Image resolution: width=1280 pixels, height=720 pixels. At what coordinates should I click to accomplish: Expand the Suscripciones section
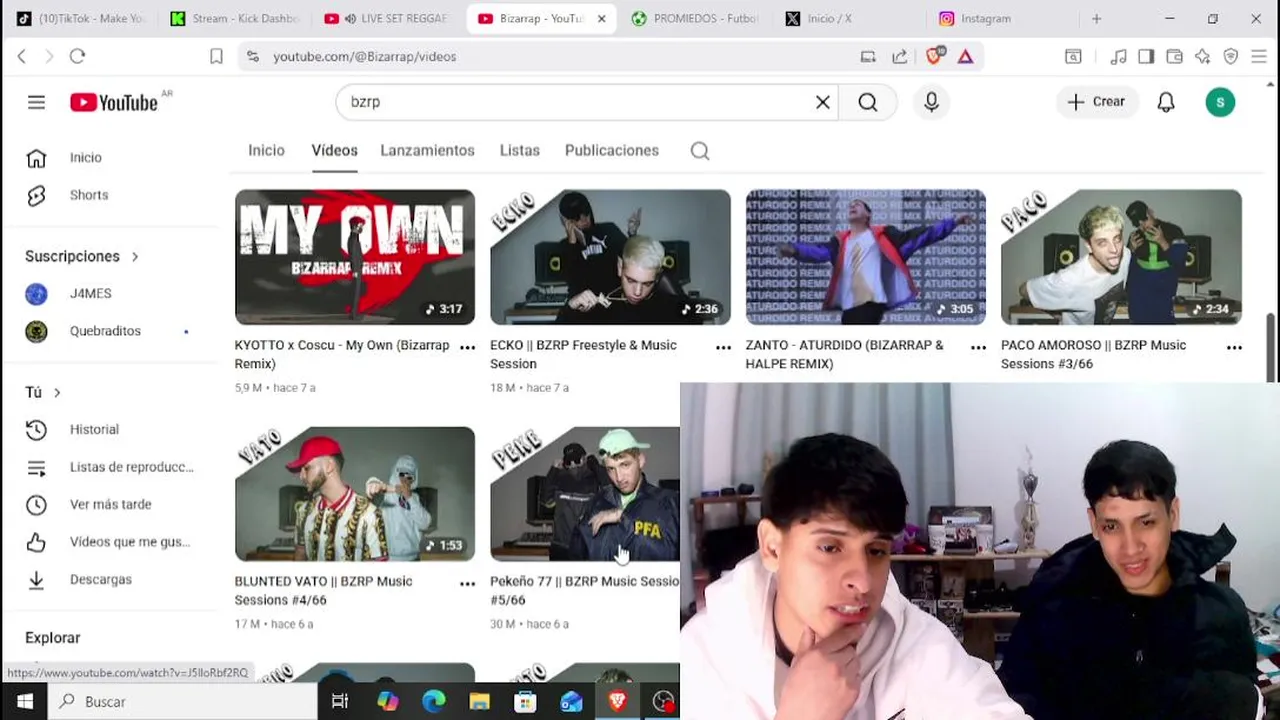point(82,256)
